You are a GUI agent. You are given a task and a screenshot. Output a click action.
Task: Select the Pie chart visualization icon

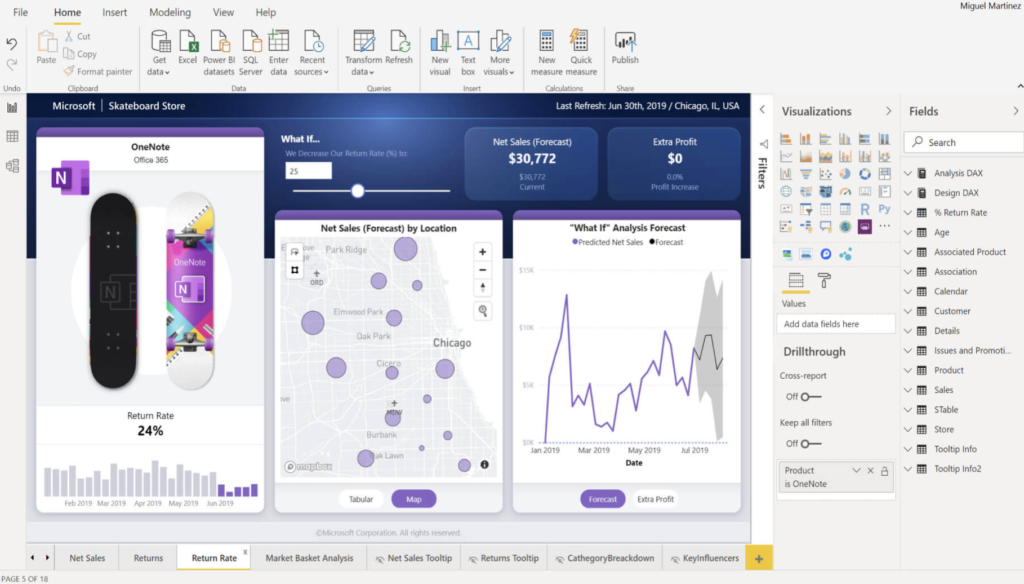845,173
